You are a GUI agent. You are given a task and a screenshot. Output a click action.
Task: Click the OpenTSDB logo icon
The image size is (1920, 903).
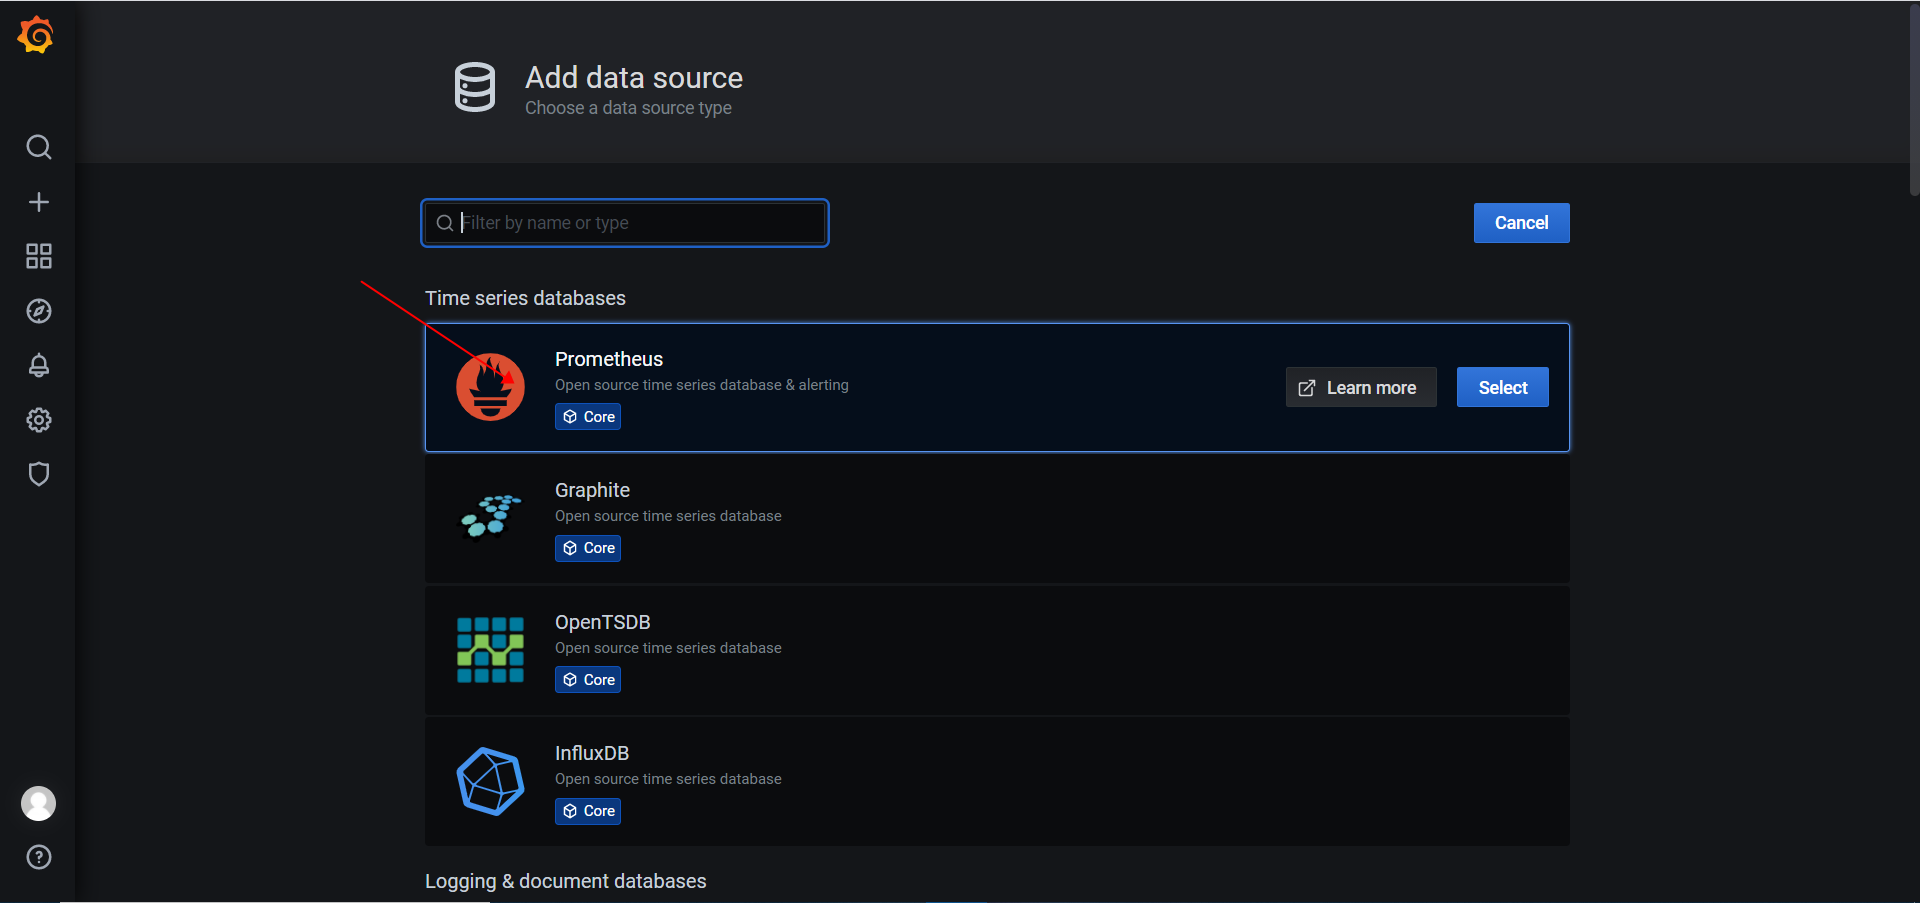(490, 650)
